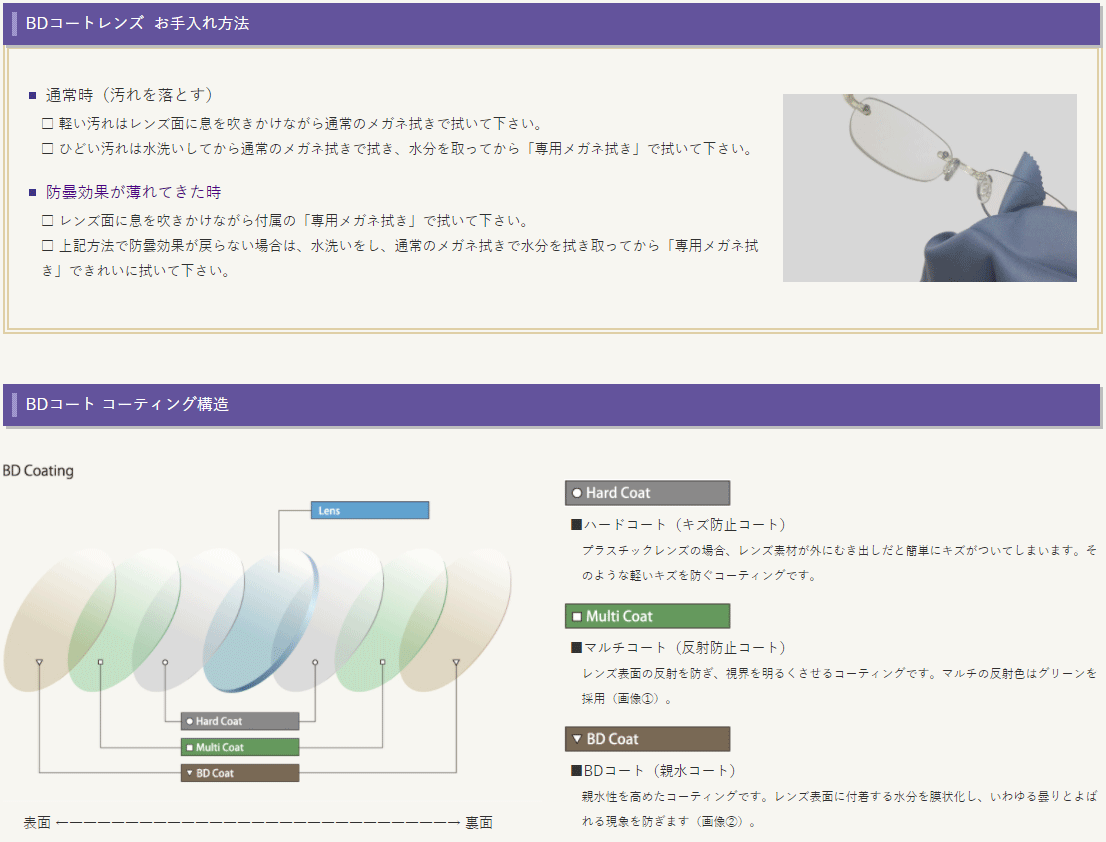
Task: Click the blue square bullet beside 防曇効果が薄れてきた時
Action: 32,192
